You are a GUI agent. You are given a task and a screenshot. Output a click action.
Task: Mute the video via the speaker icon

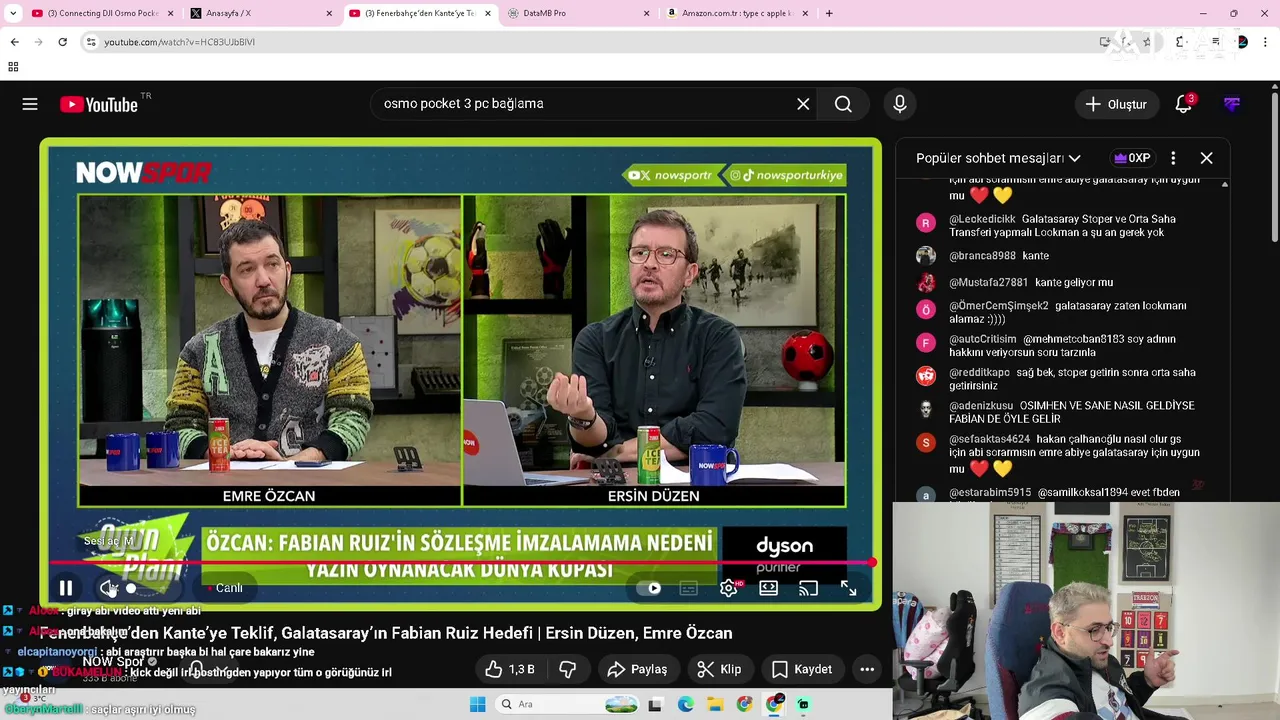click(x=108, y=588)
